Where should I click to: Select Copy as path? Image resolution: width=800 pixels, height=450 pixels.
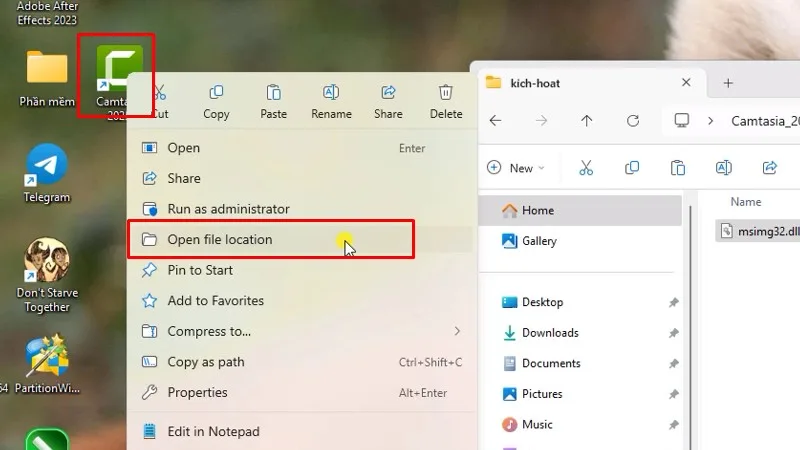point(302,362)
